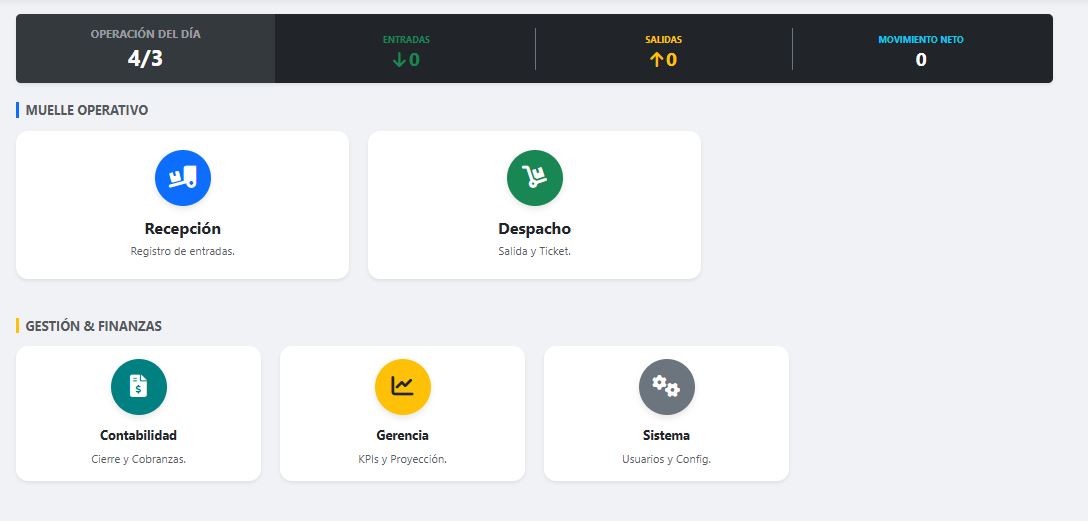Open the gray Sistema gears icon
The height and width of the screenshot is (521, 1088).
point(667,387)
